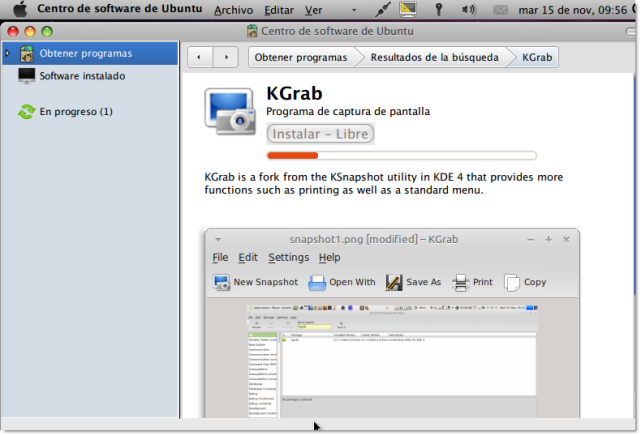The width and height of the screenshot is (640, 435).
Task: Show En progreso (1) list
Action: [x=76, y=111]
